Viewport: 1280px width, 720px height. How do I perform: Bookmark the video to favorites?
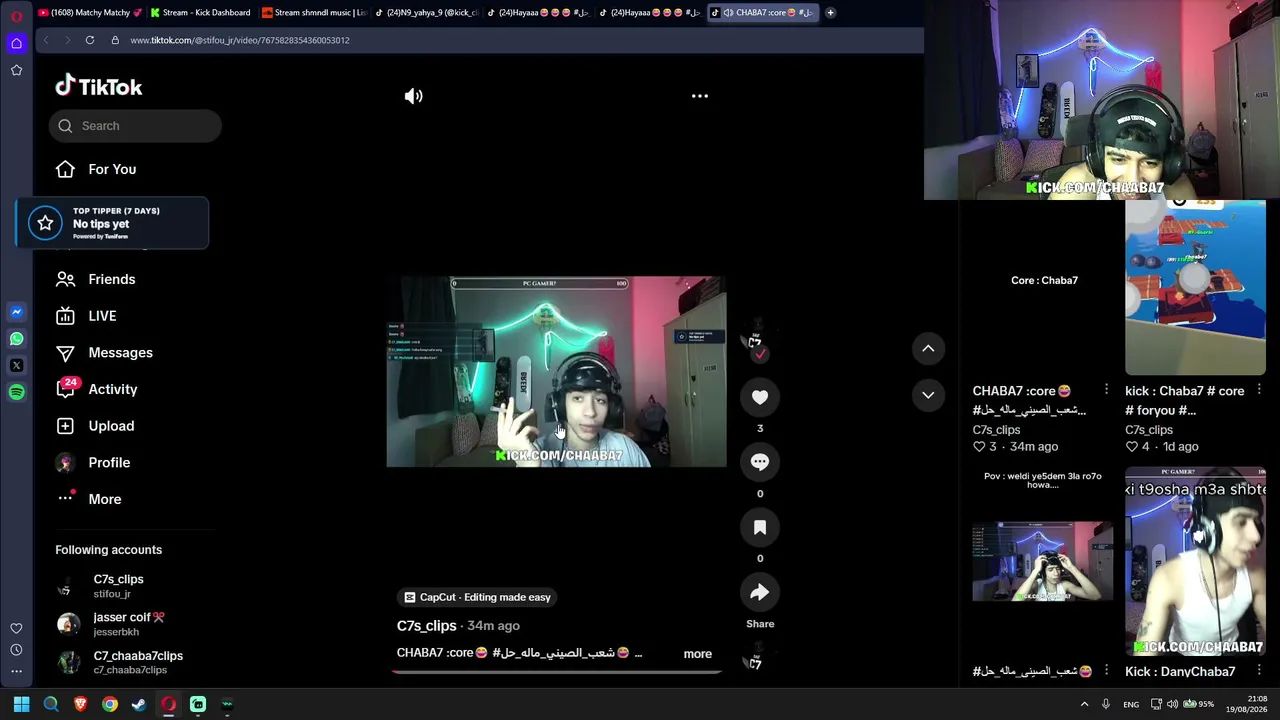760,527
